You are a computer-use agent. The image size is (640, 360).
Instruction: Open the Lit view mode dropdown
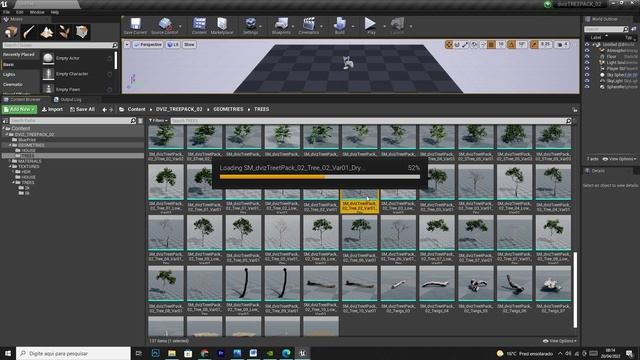tap(173, 44)
